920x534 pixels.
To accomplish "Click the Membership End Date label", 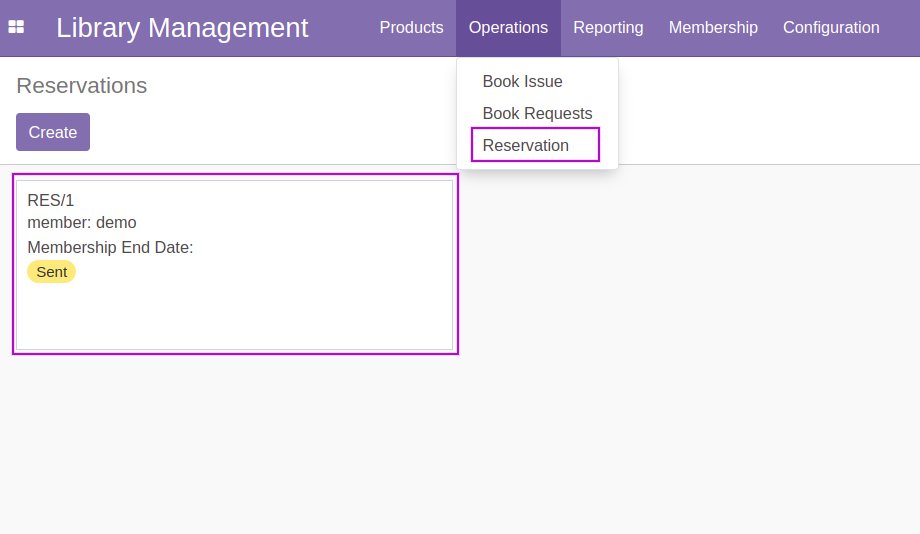I will 110,248.
